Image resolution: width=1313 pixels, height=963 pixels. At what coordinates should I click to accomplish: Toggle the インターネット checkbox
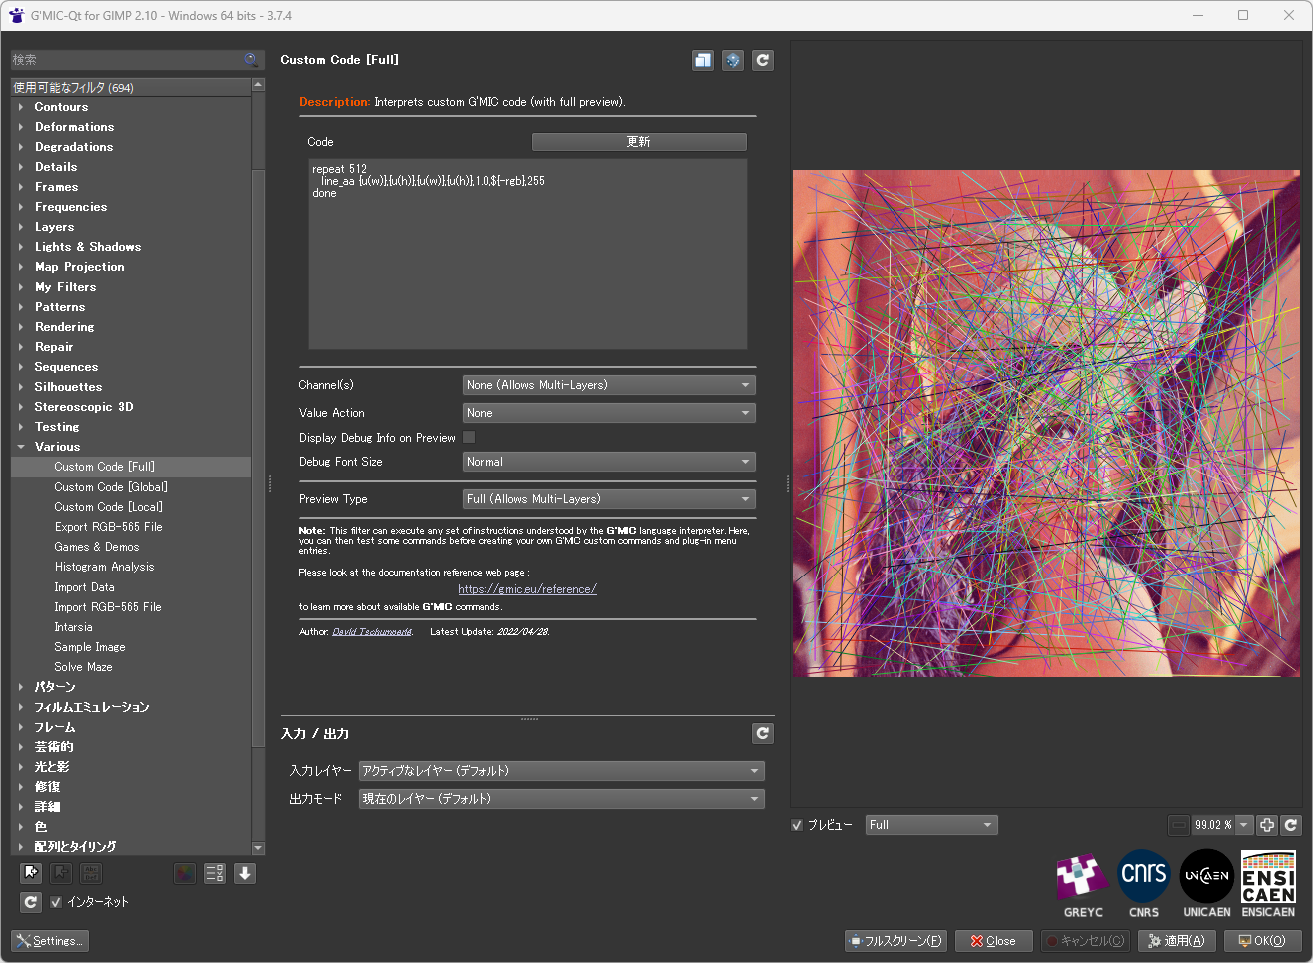click(x=56, y=902)
